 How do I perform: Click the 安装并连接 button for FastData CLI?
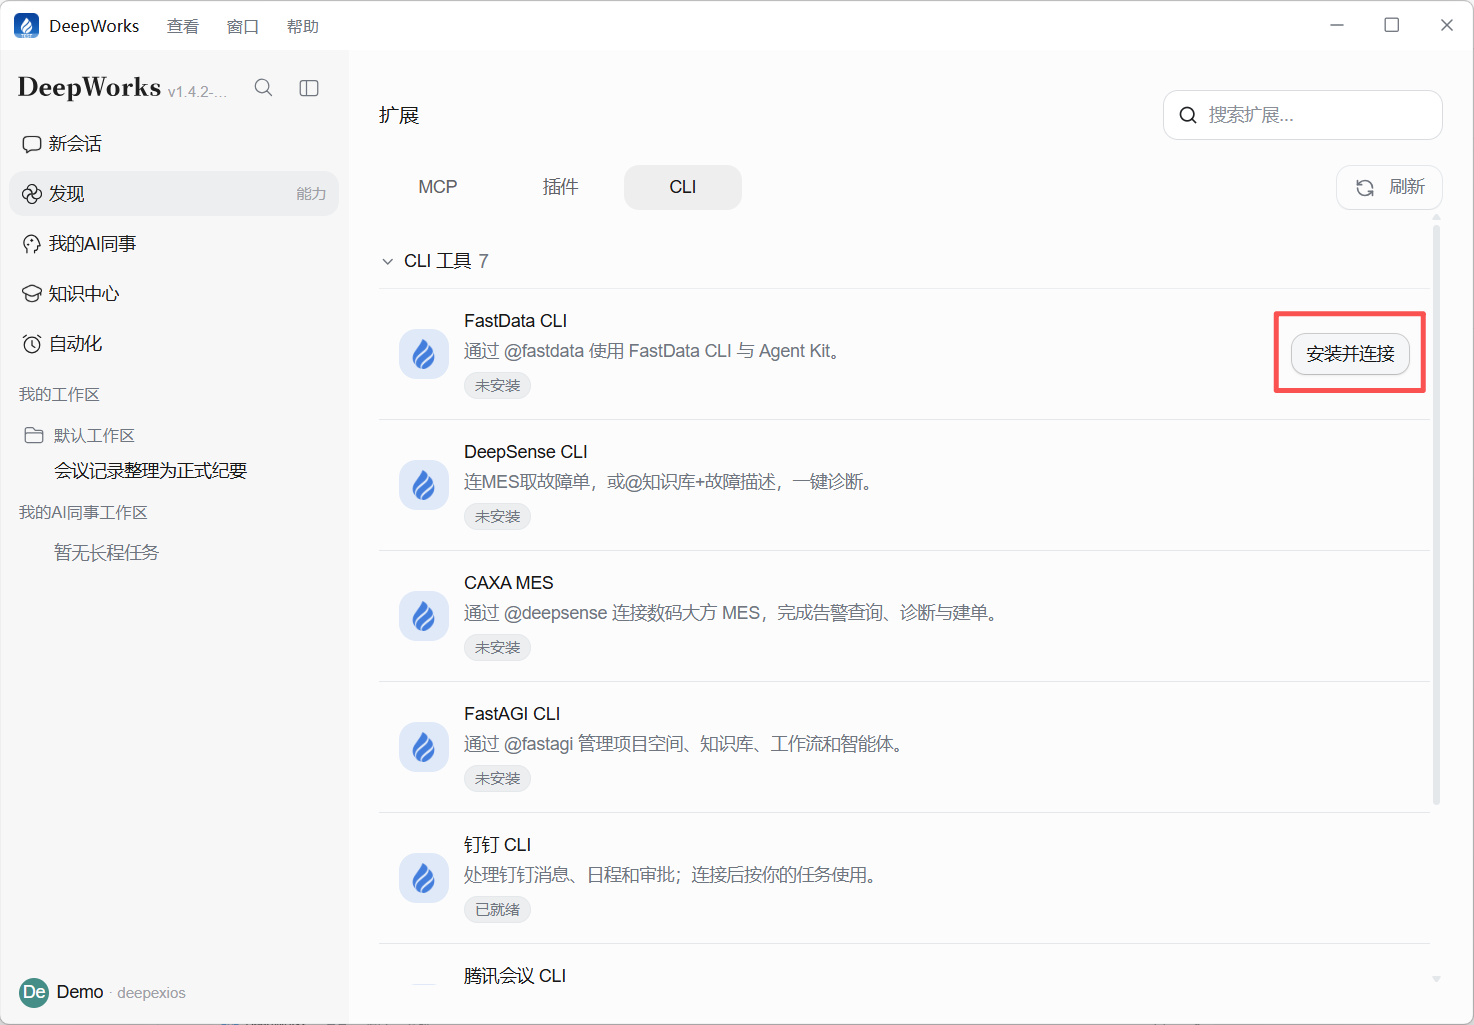tap(1350, 354)
